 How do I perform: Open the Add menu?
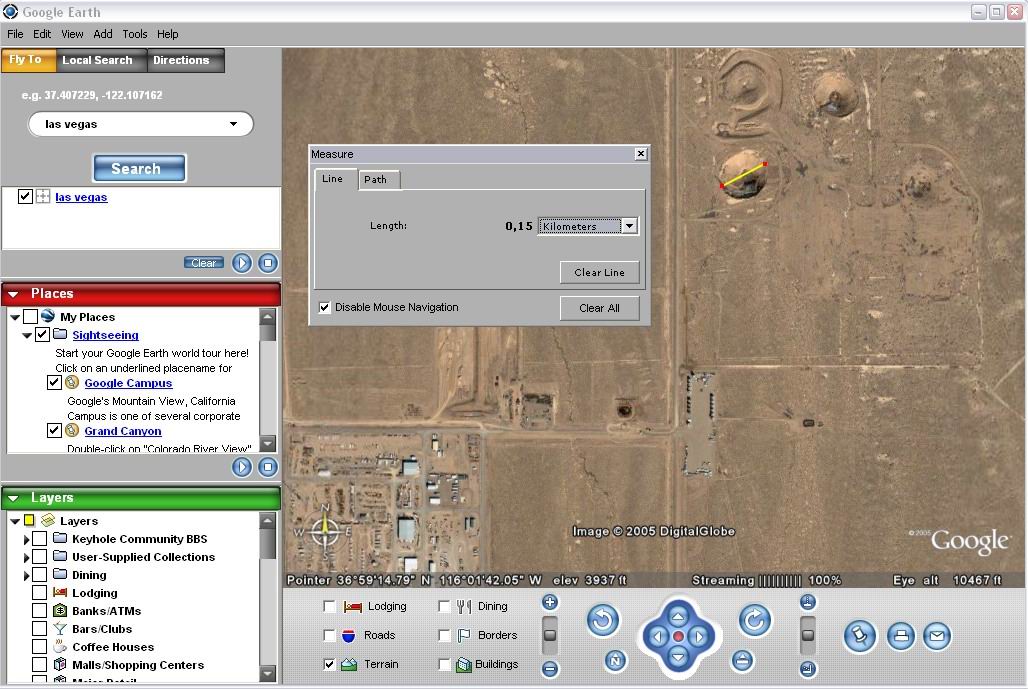pos(102,34)
